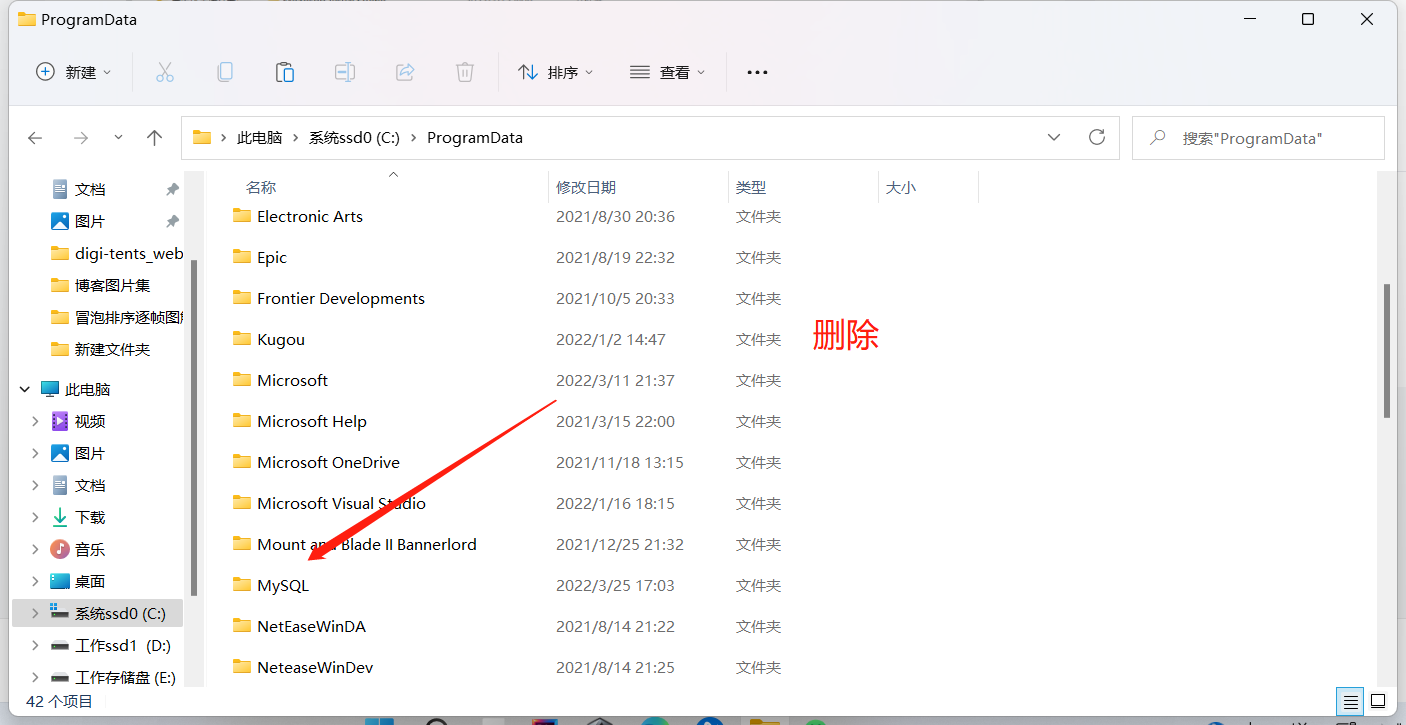1406x725 pixels.
Task: Sort by 大小 column header
Action: tap(901, 187)
